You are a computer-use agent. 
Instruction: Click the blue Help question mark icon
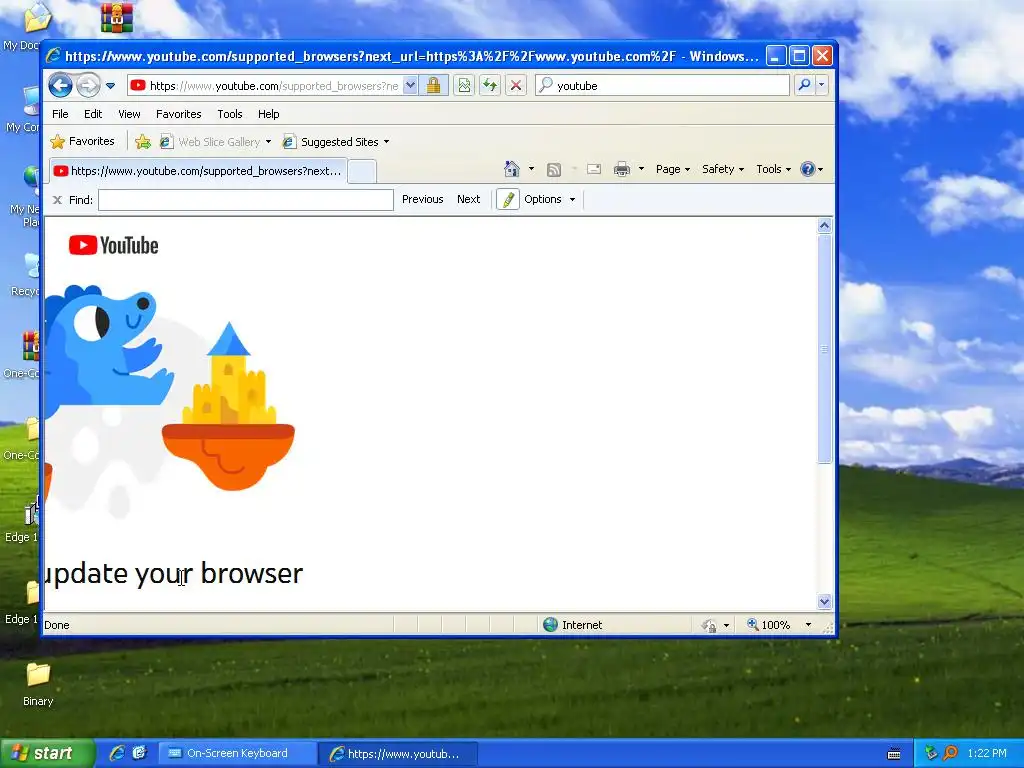click(x=808, y=169)
